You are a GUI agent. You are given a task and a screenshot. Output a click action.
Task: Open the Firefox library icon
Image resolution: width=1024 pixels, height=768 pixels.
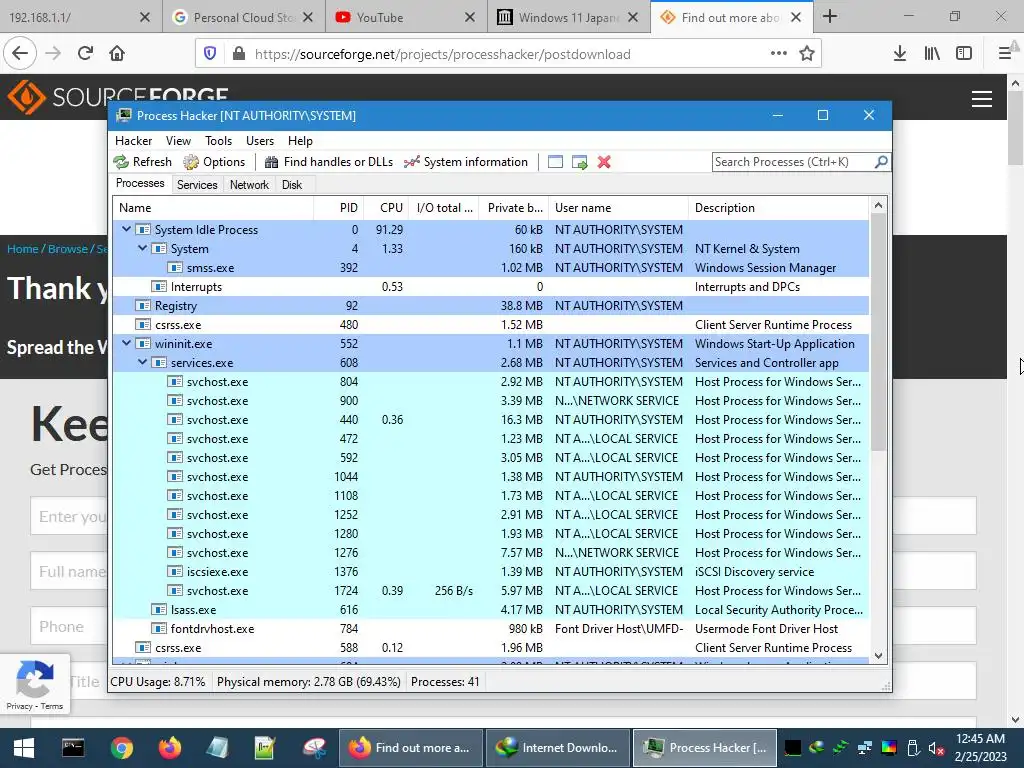pos(932,53)
